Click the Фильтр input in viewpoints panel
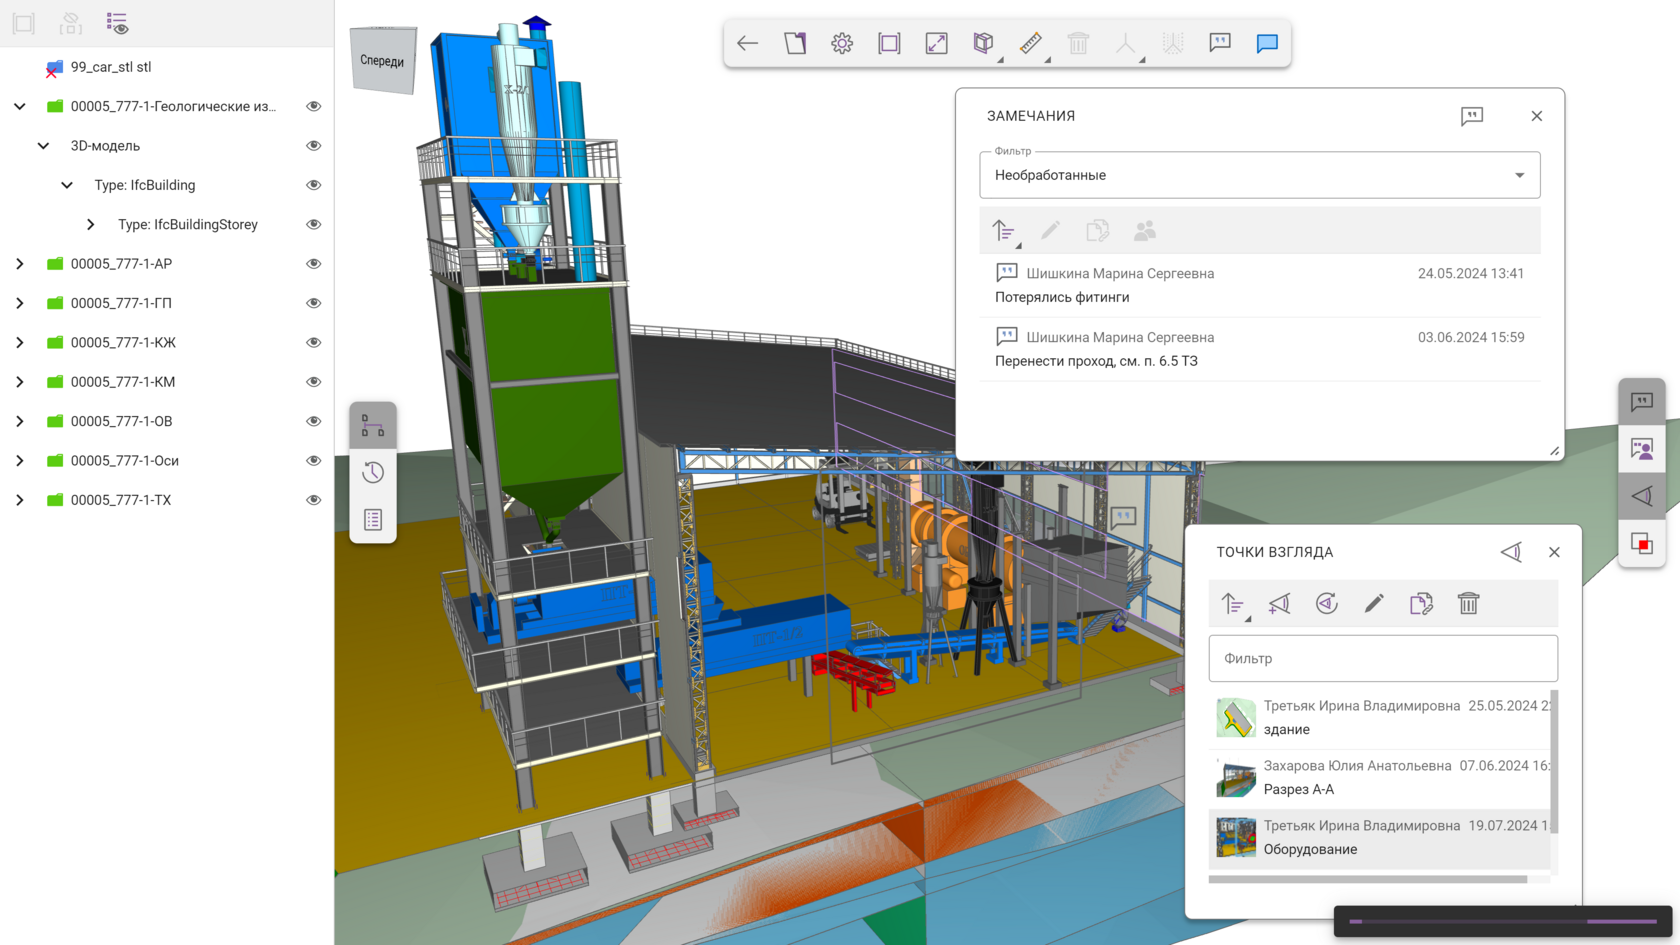 [1382, 658]
